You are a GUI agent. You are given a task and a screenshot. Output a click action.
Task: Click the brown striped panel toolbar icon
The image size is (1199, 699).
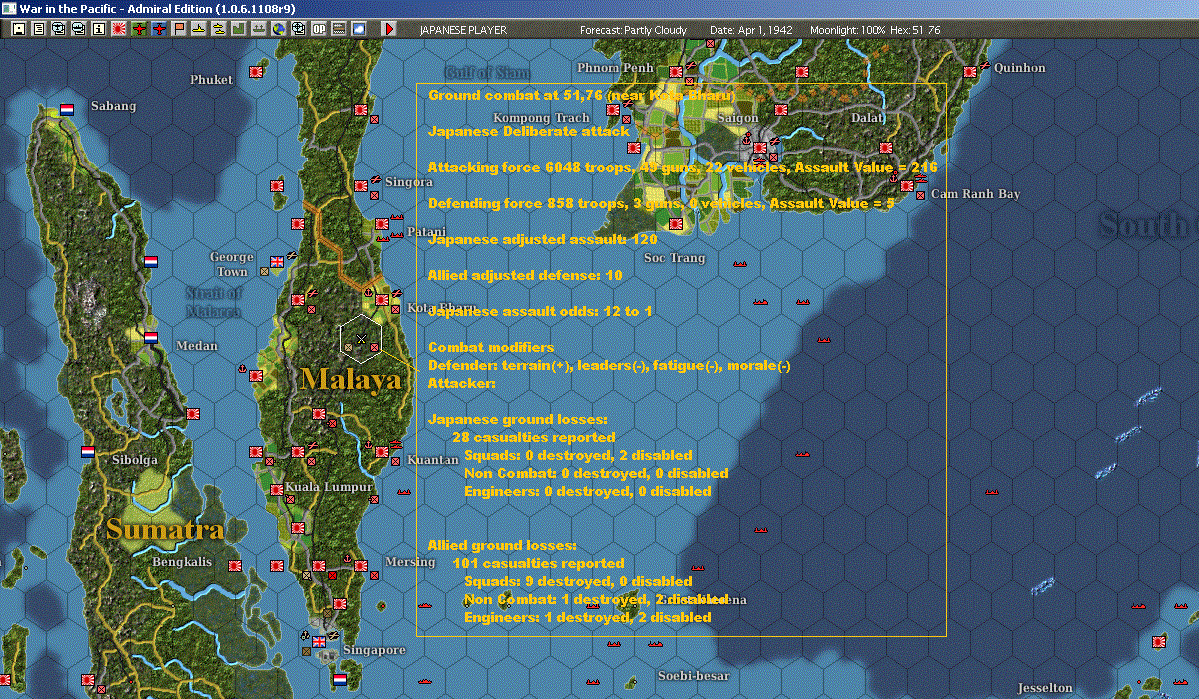coord(338,29)
